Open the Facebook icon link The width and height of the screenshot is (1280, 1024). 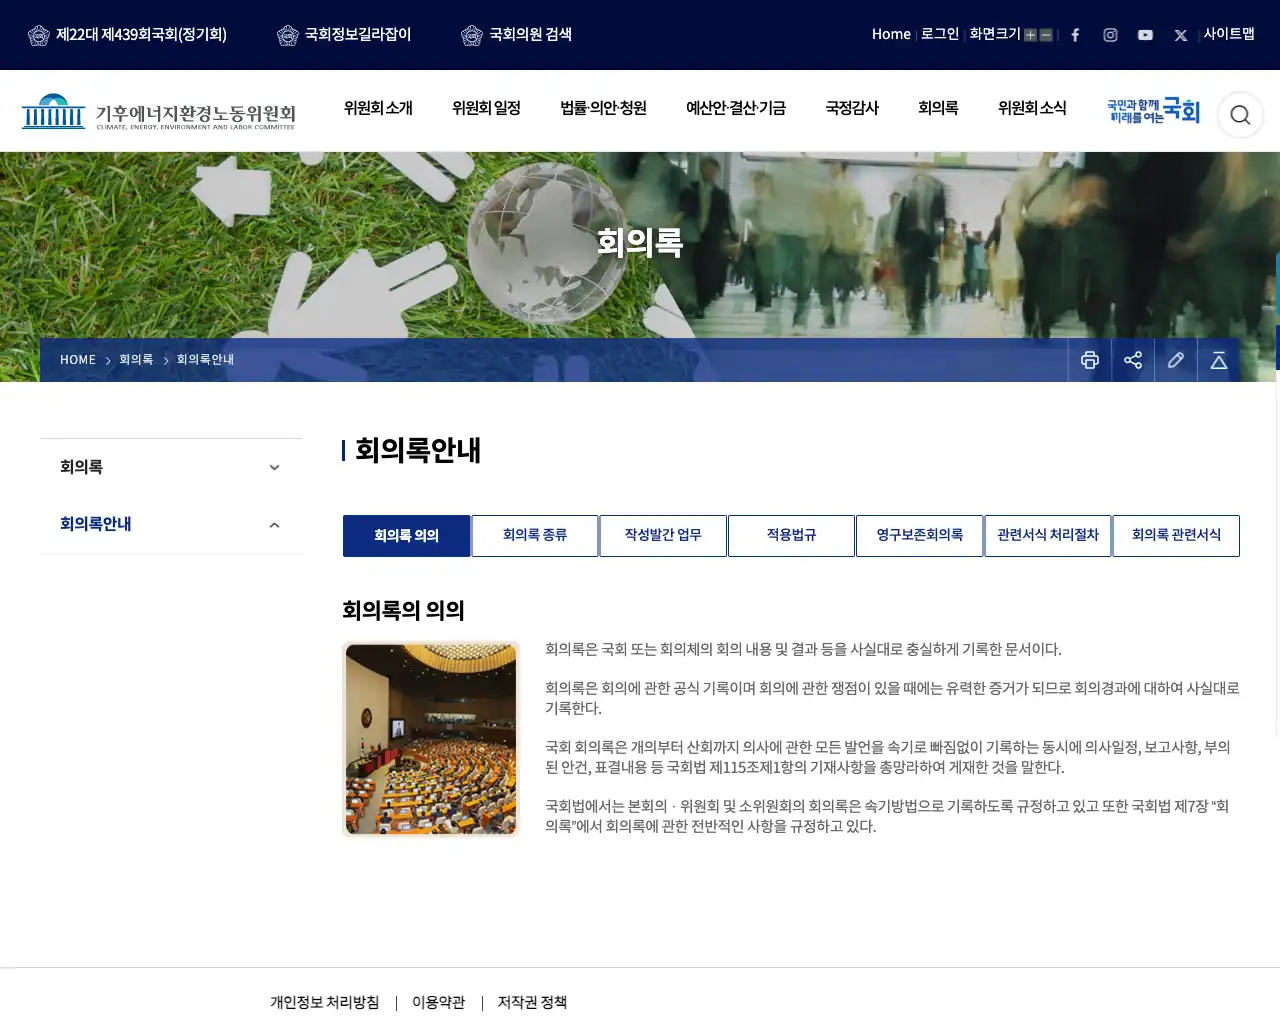[1075, 35]
